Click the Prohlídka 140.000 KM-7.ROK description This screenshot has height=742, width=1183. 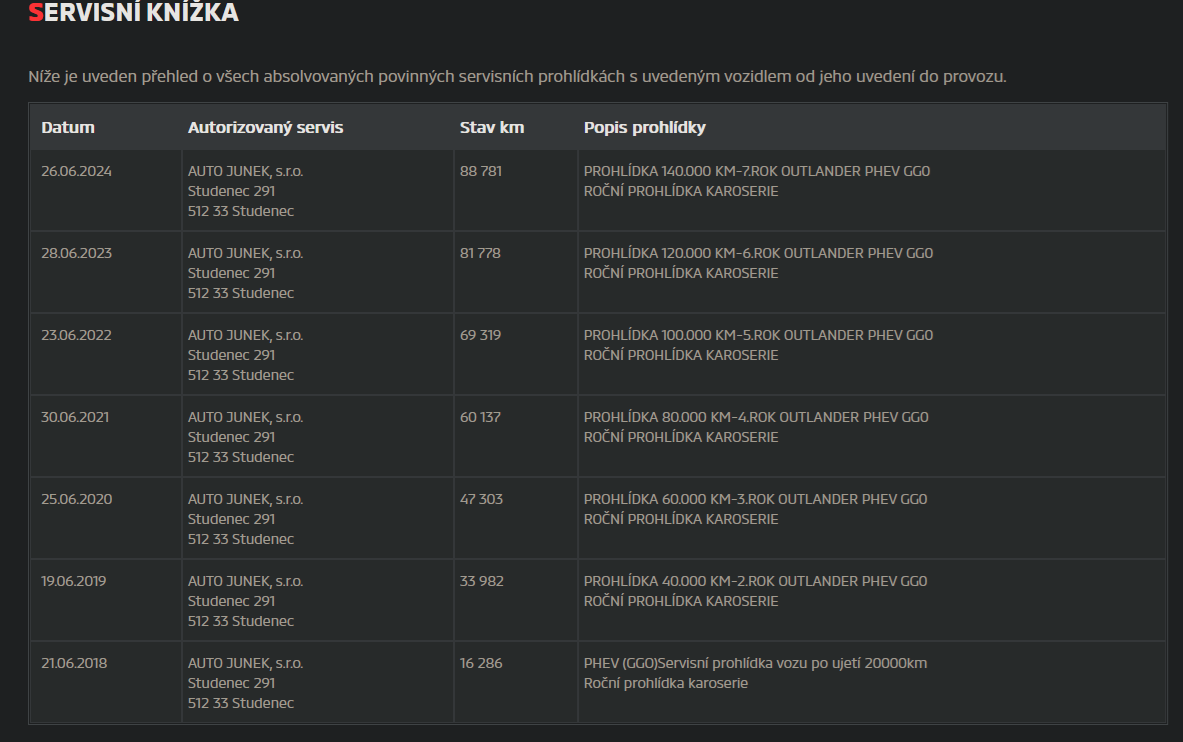[x=756, y=171]
